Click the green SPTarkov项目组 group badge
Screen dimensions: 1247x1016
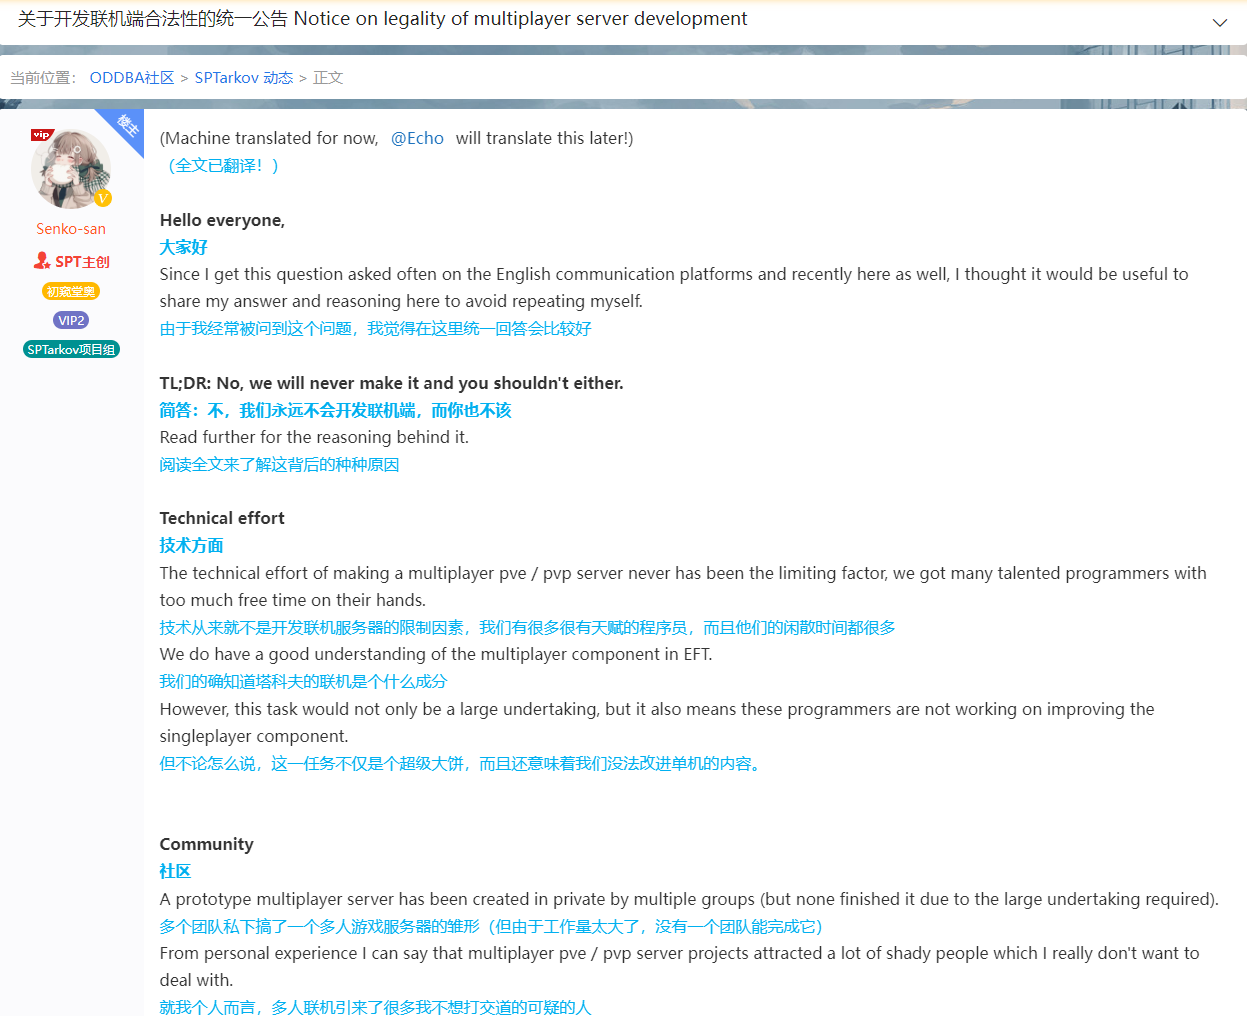pos(71,349)
